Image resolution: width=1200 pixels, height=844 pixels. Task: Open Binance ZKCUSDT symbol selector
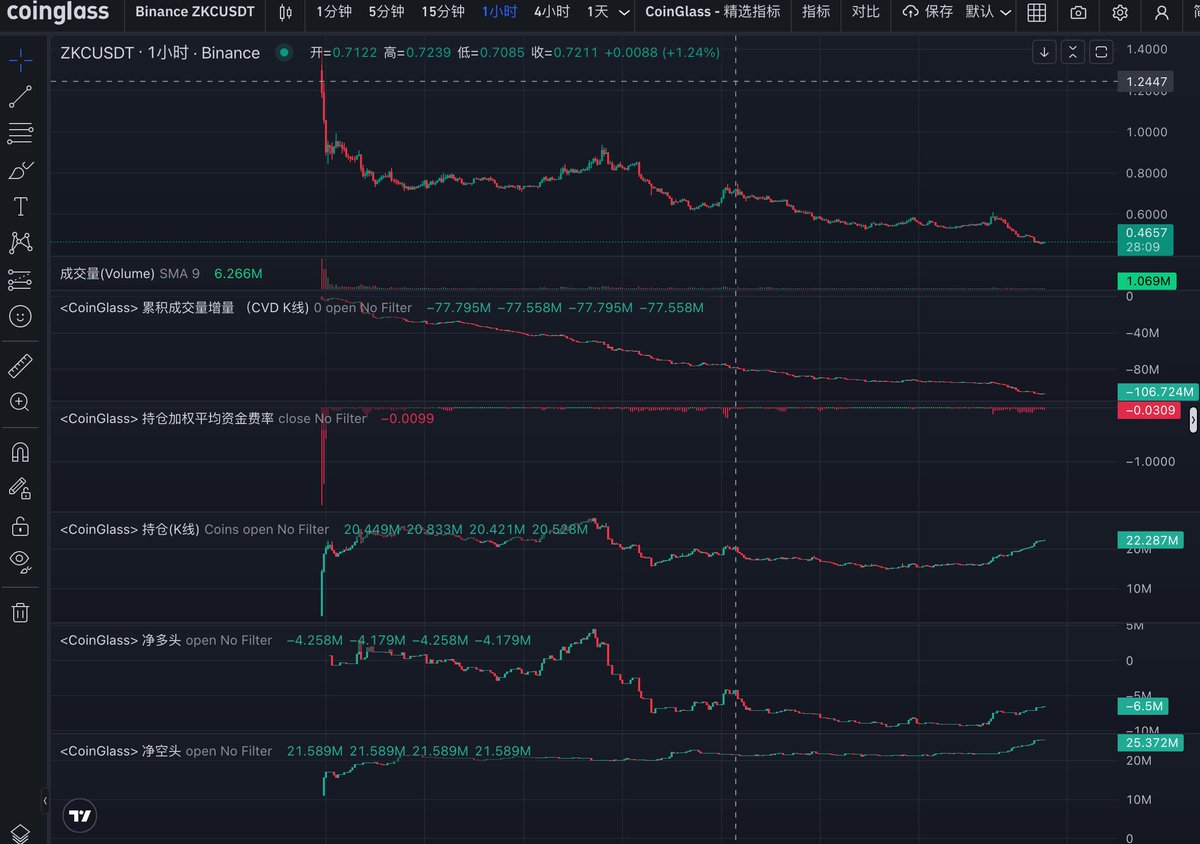coord(195,12)
